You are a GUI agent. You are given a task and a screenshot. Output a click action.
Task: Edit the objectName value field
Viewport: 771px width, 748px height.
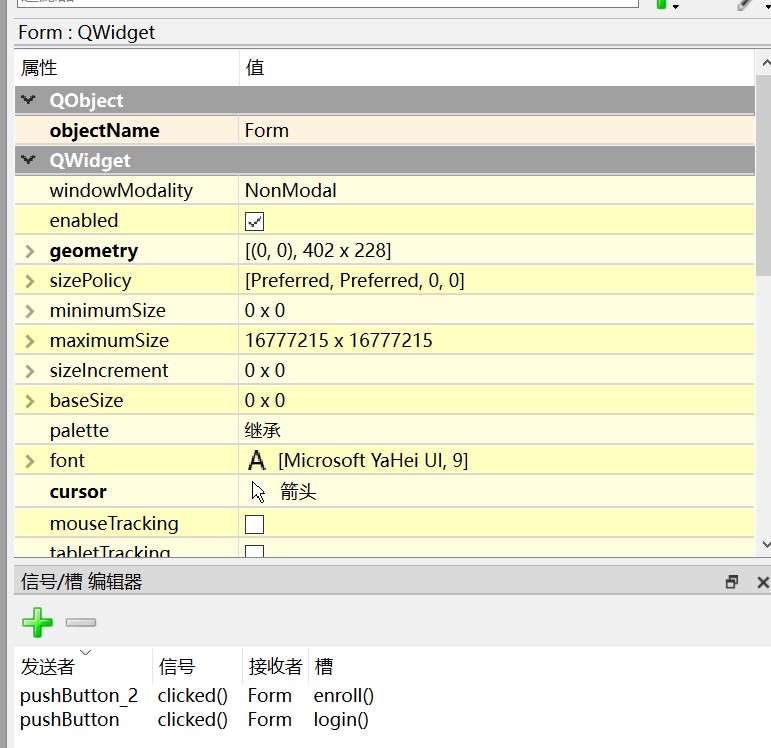495,130
